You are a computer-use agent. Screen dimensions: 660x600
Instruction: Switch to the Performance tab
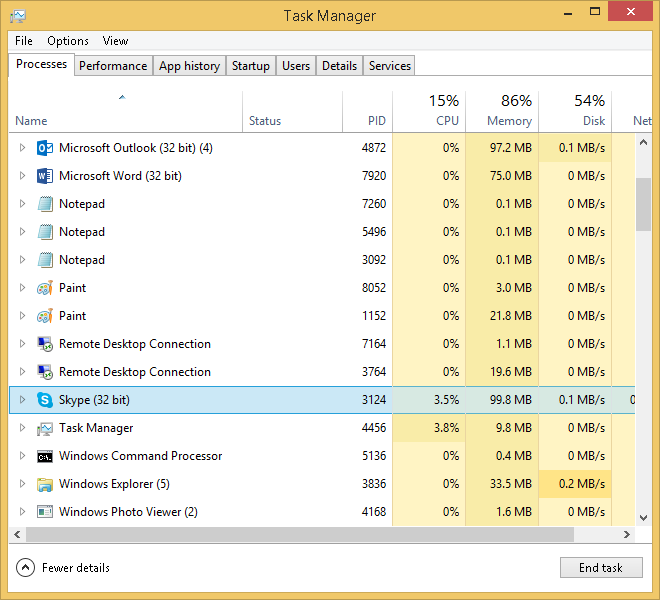113,66
